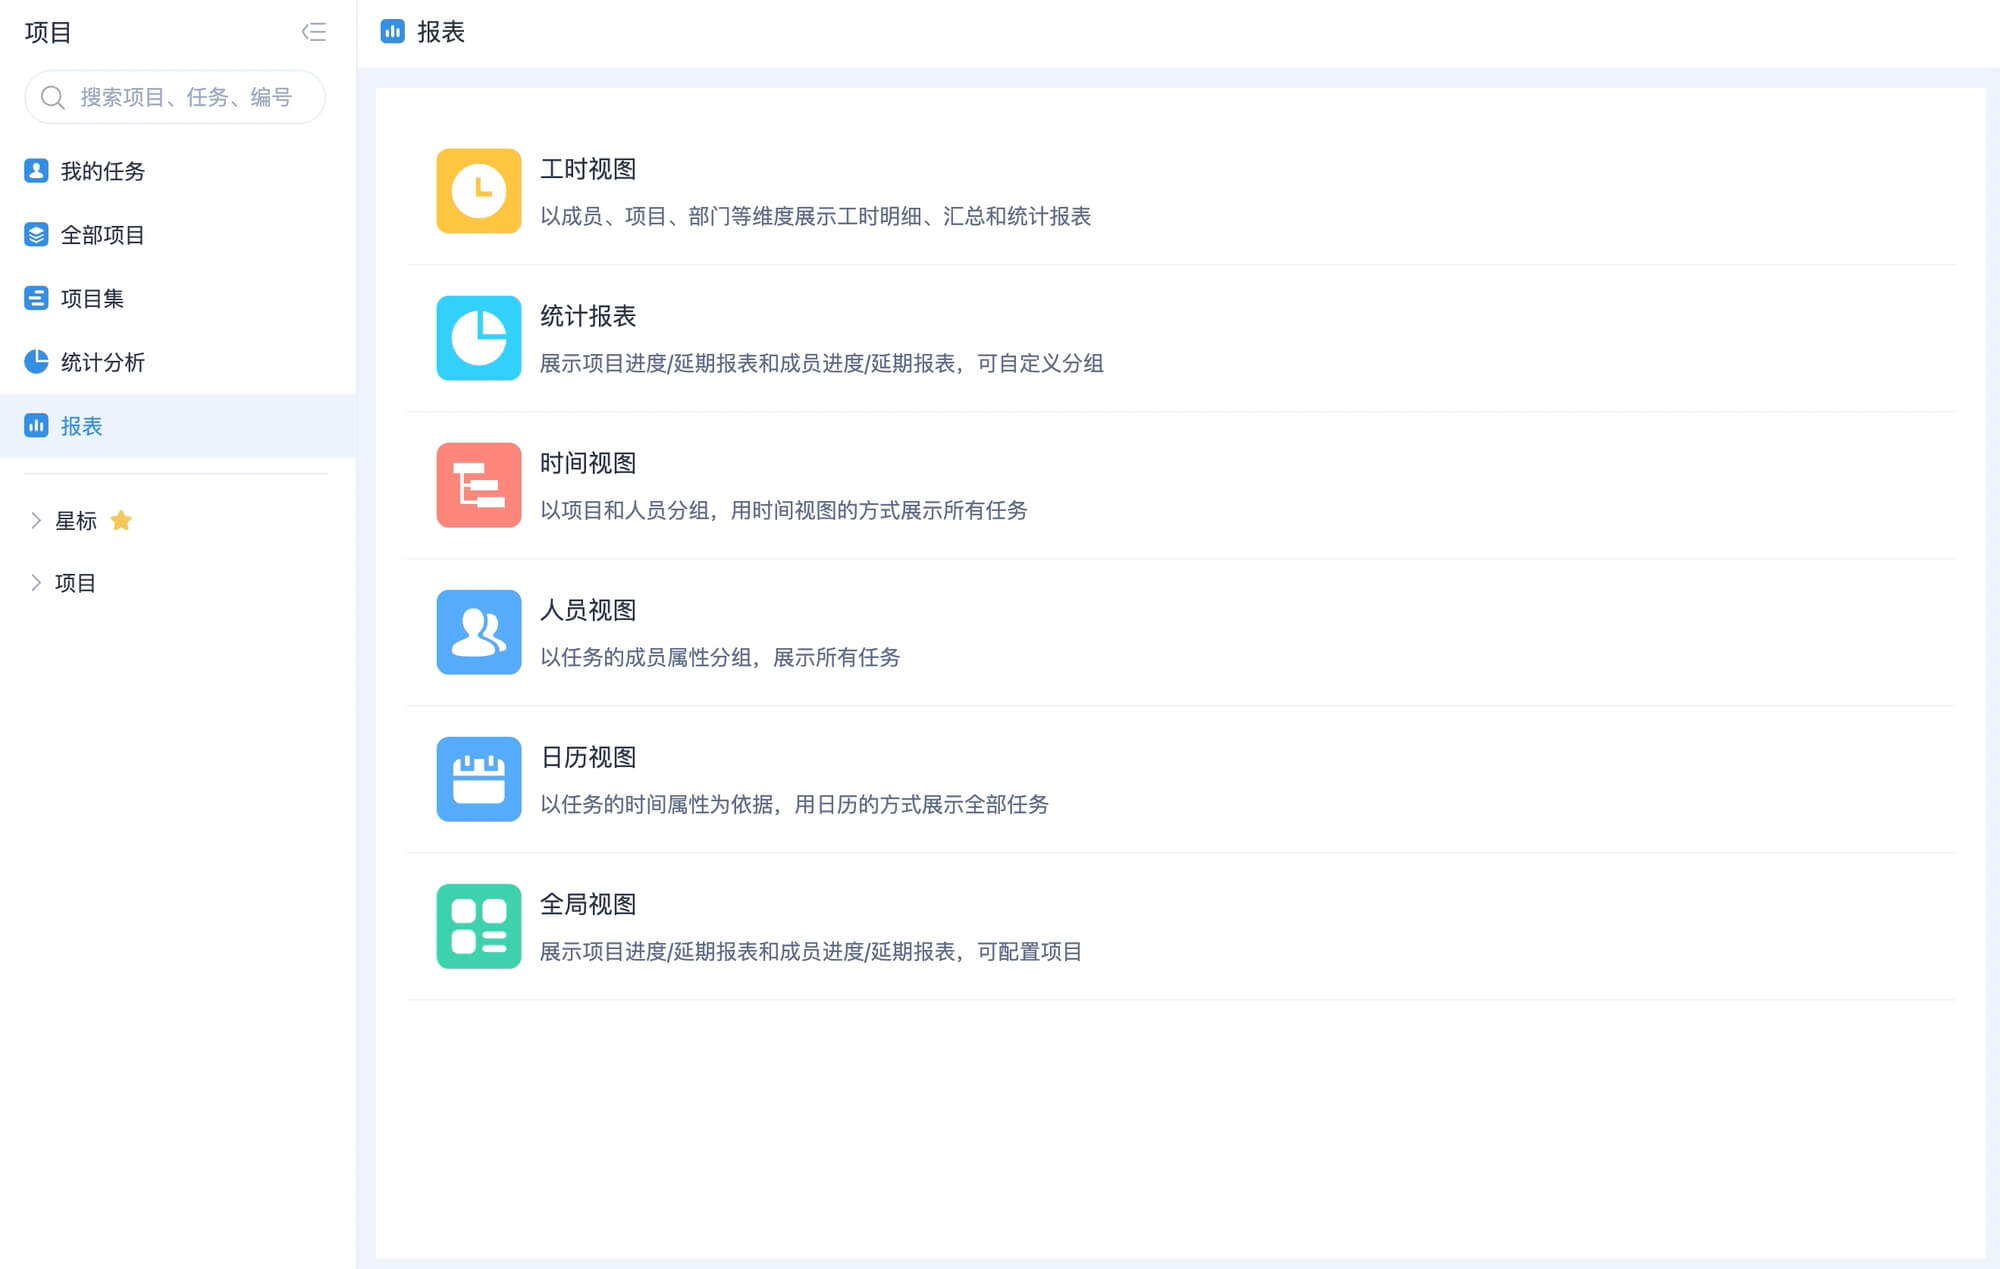Viewport: 2000px width, 1269px height.
Task: Click the search magnifier icon
Action: 52,97
